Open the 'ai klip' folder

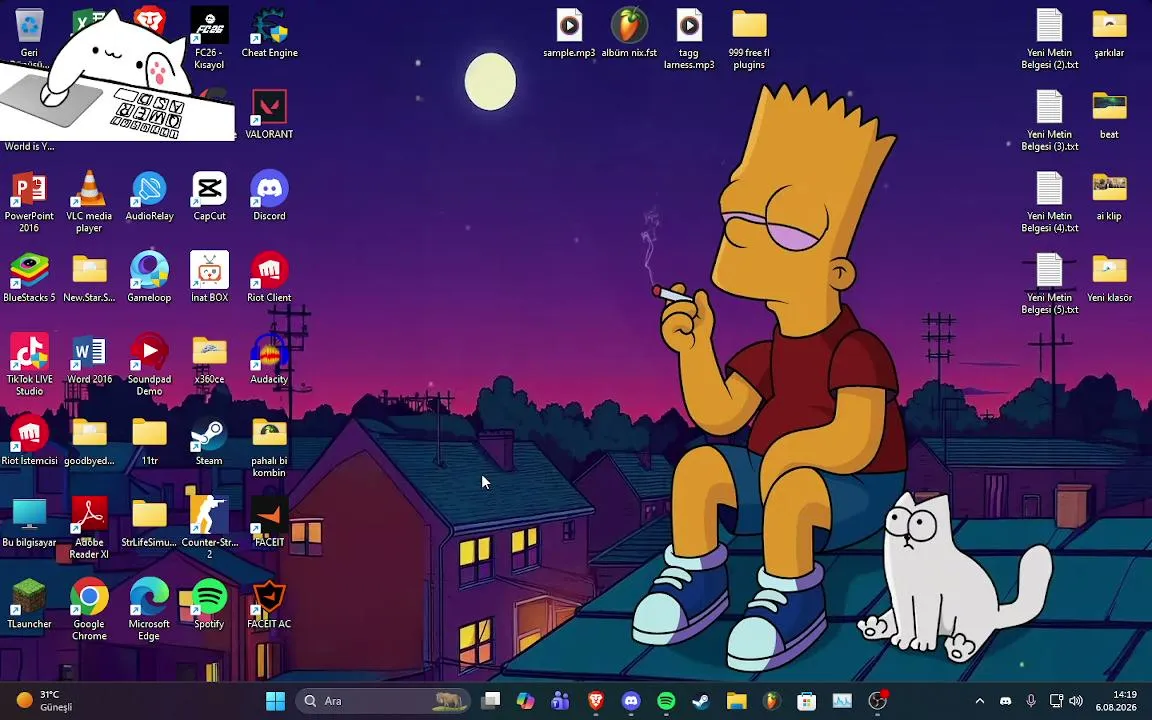1109,196
